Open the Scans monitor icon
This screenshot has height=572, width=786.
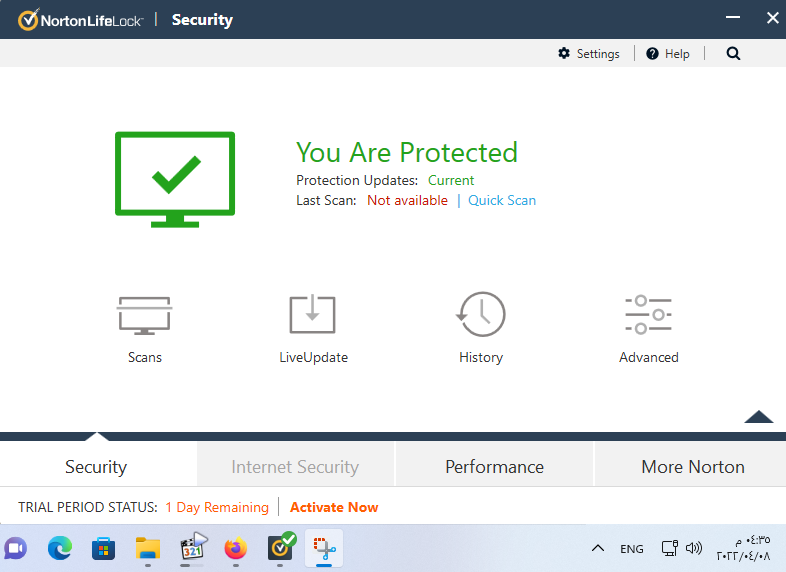click(x=144, y=315)
